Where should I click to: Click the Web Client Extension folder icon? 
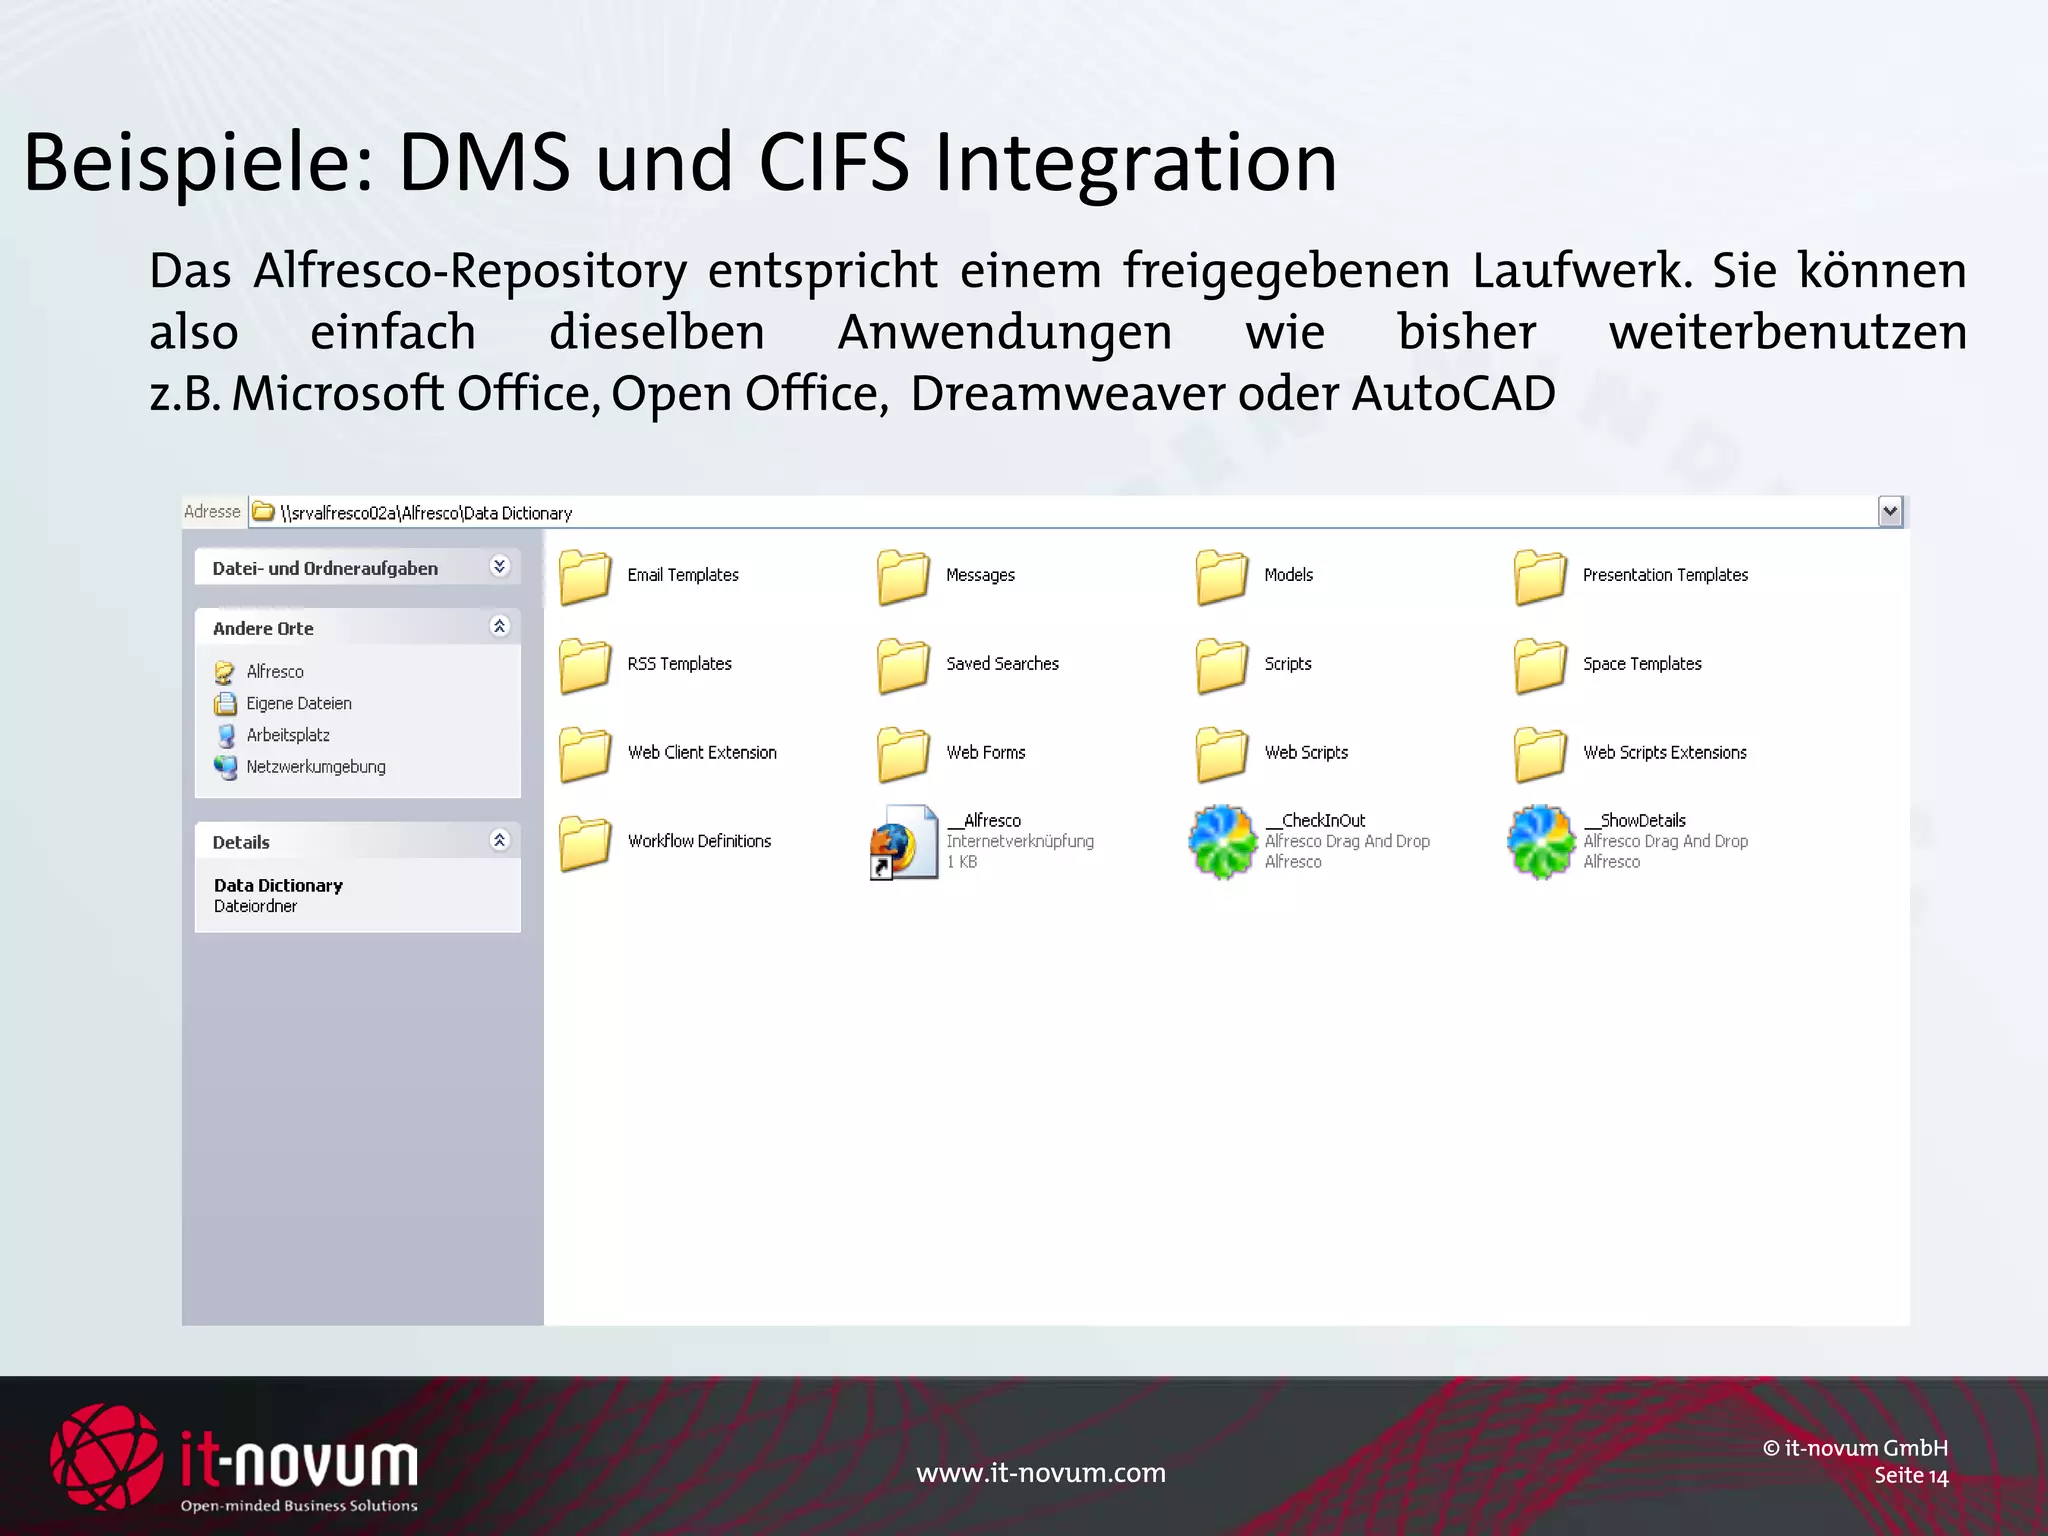coord(585,754)
